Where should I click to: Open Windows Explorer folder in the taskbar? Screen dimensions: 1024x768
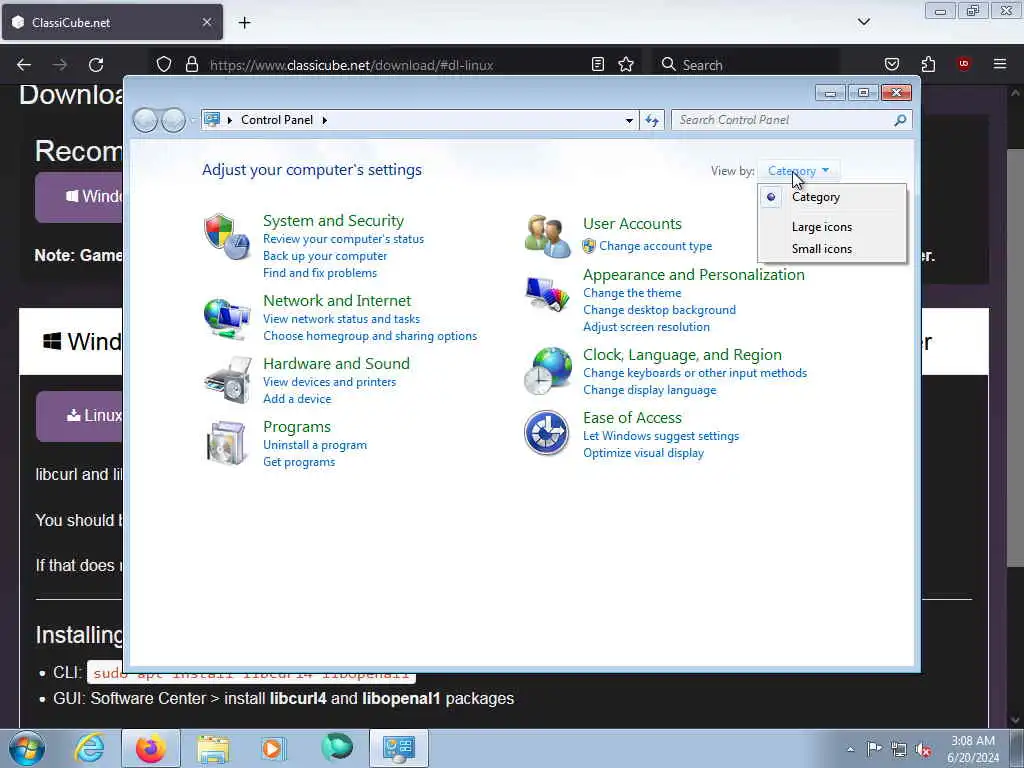213,749
